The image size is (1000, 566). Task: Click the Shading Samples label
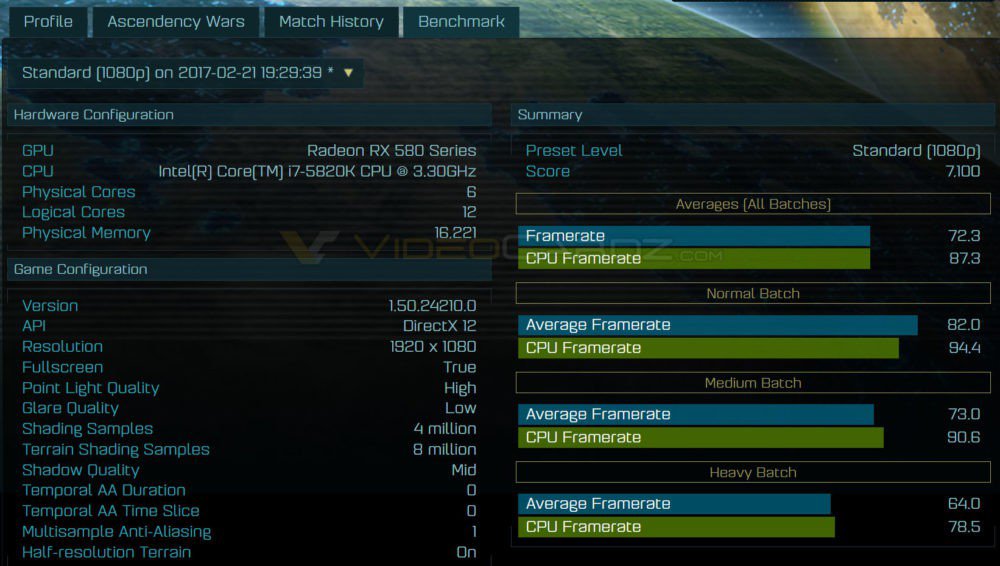(87, 429)
